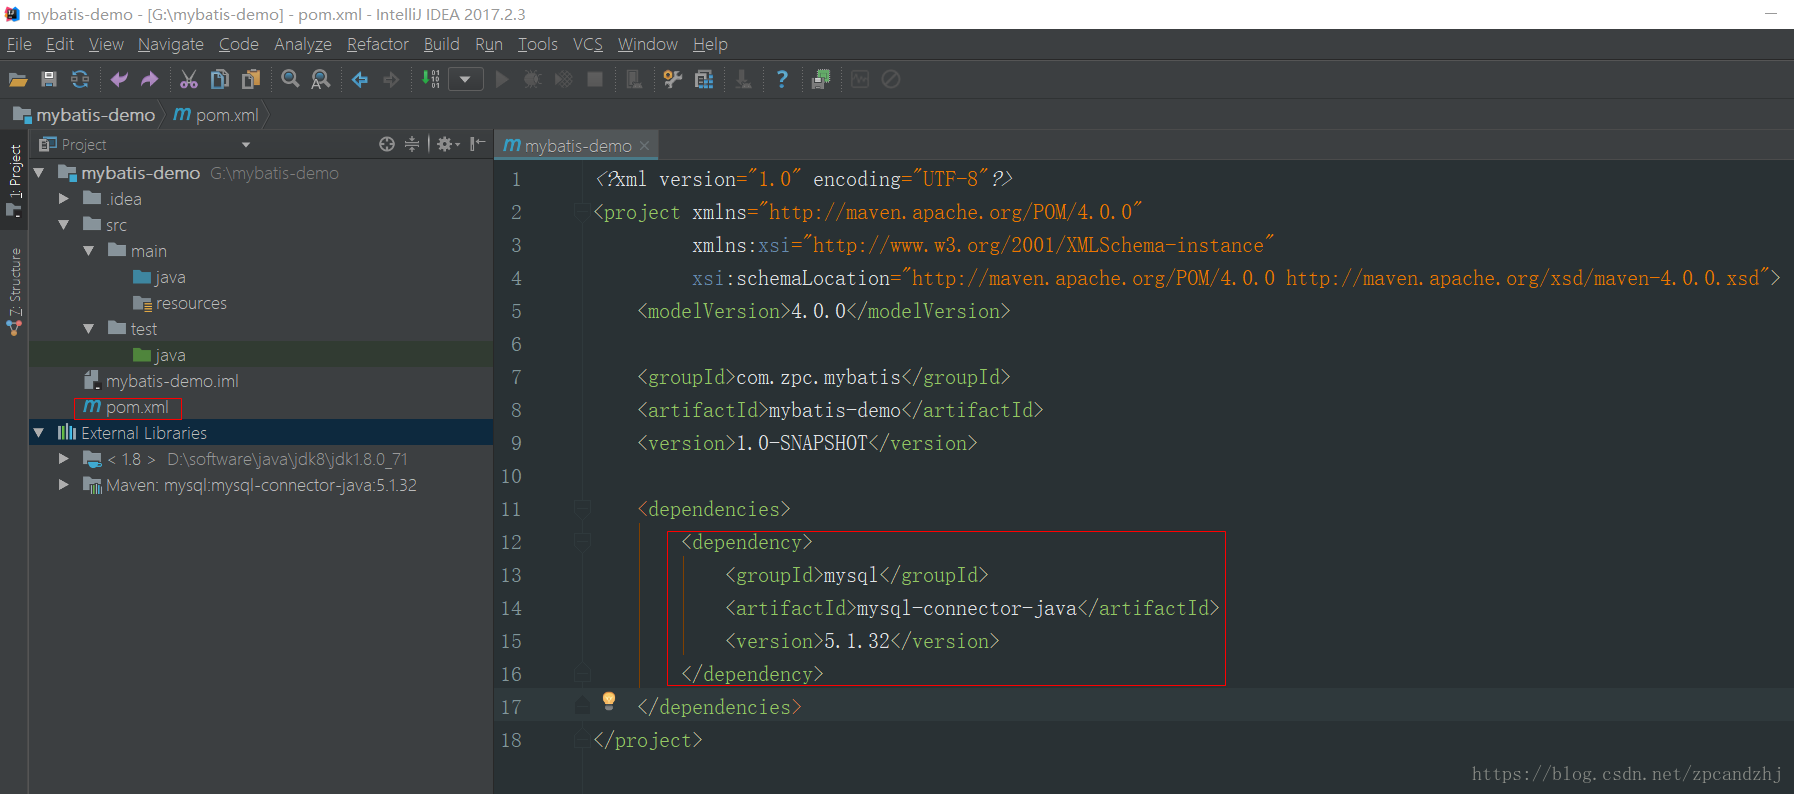1794x794 pixels.
Task: Click the Build Project icon
Action: (x=431, y=79)
